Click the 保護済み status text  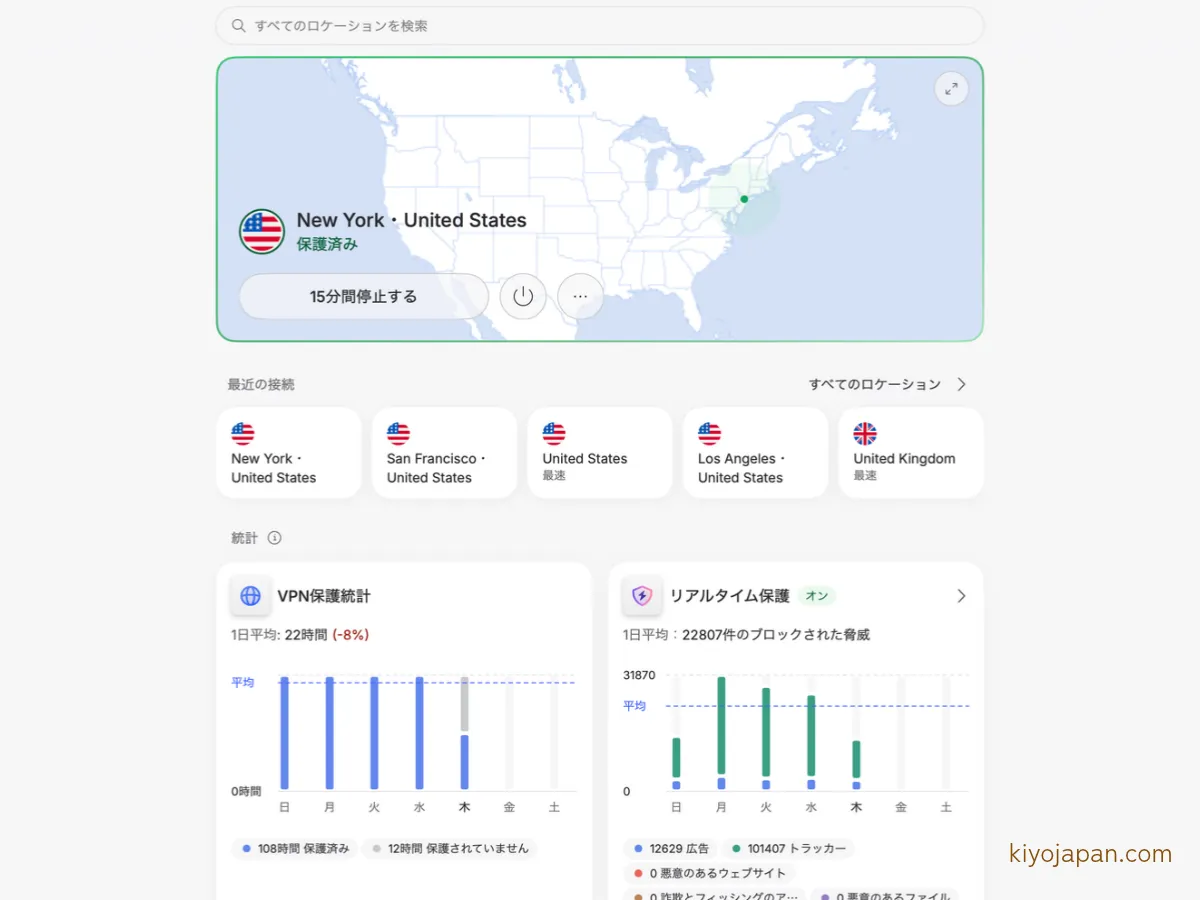click(x=327, y=244)
